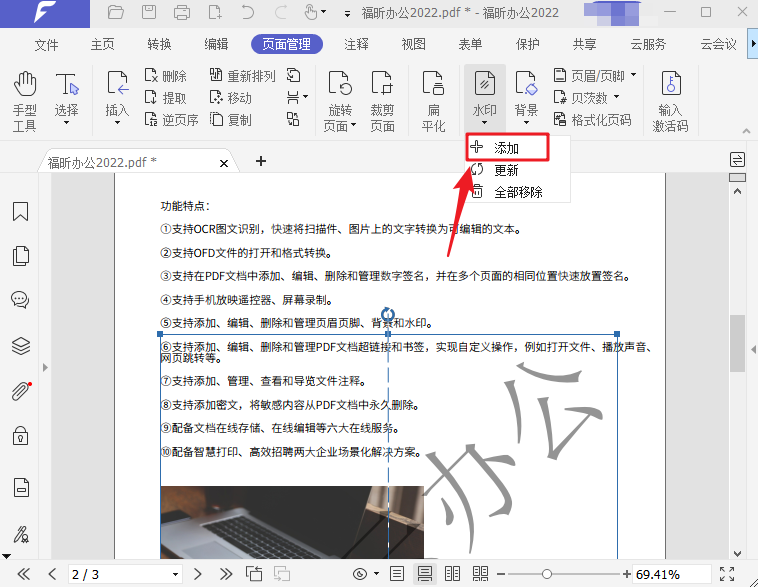The height and width of the screenshot is (587, 758).
Task: Switch to the 编辑 ribbon tab
Action: point(216,44)
